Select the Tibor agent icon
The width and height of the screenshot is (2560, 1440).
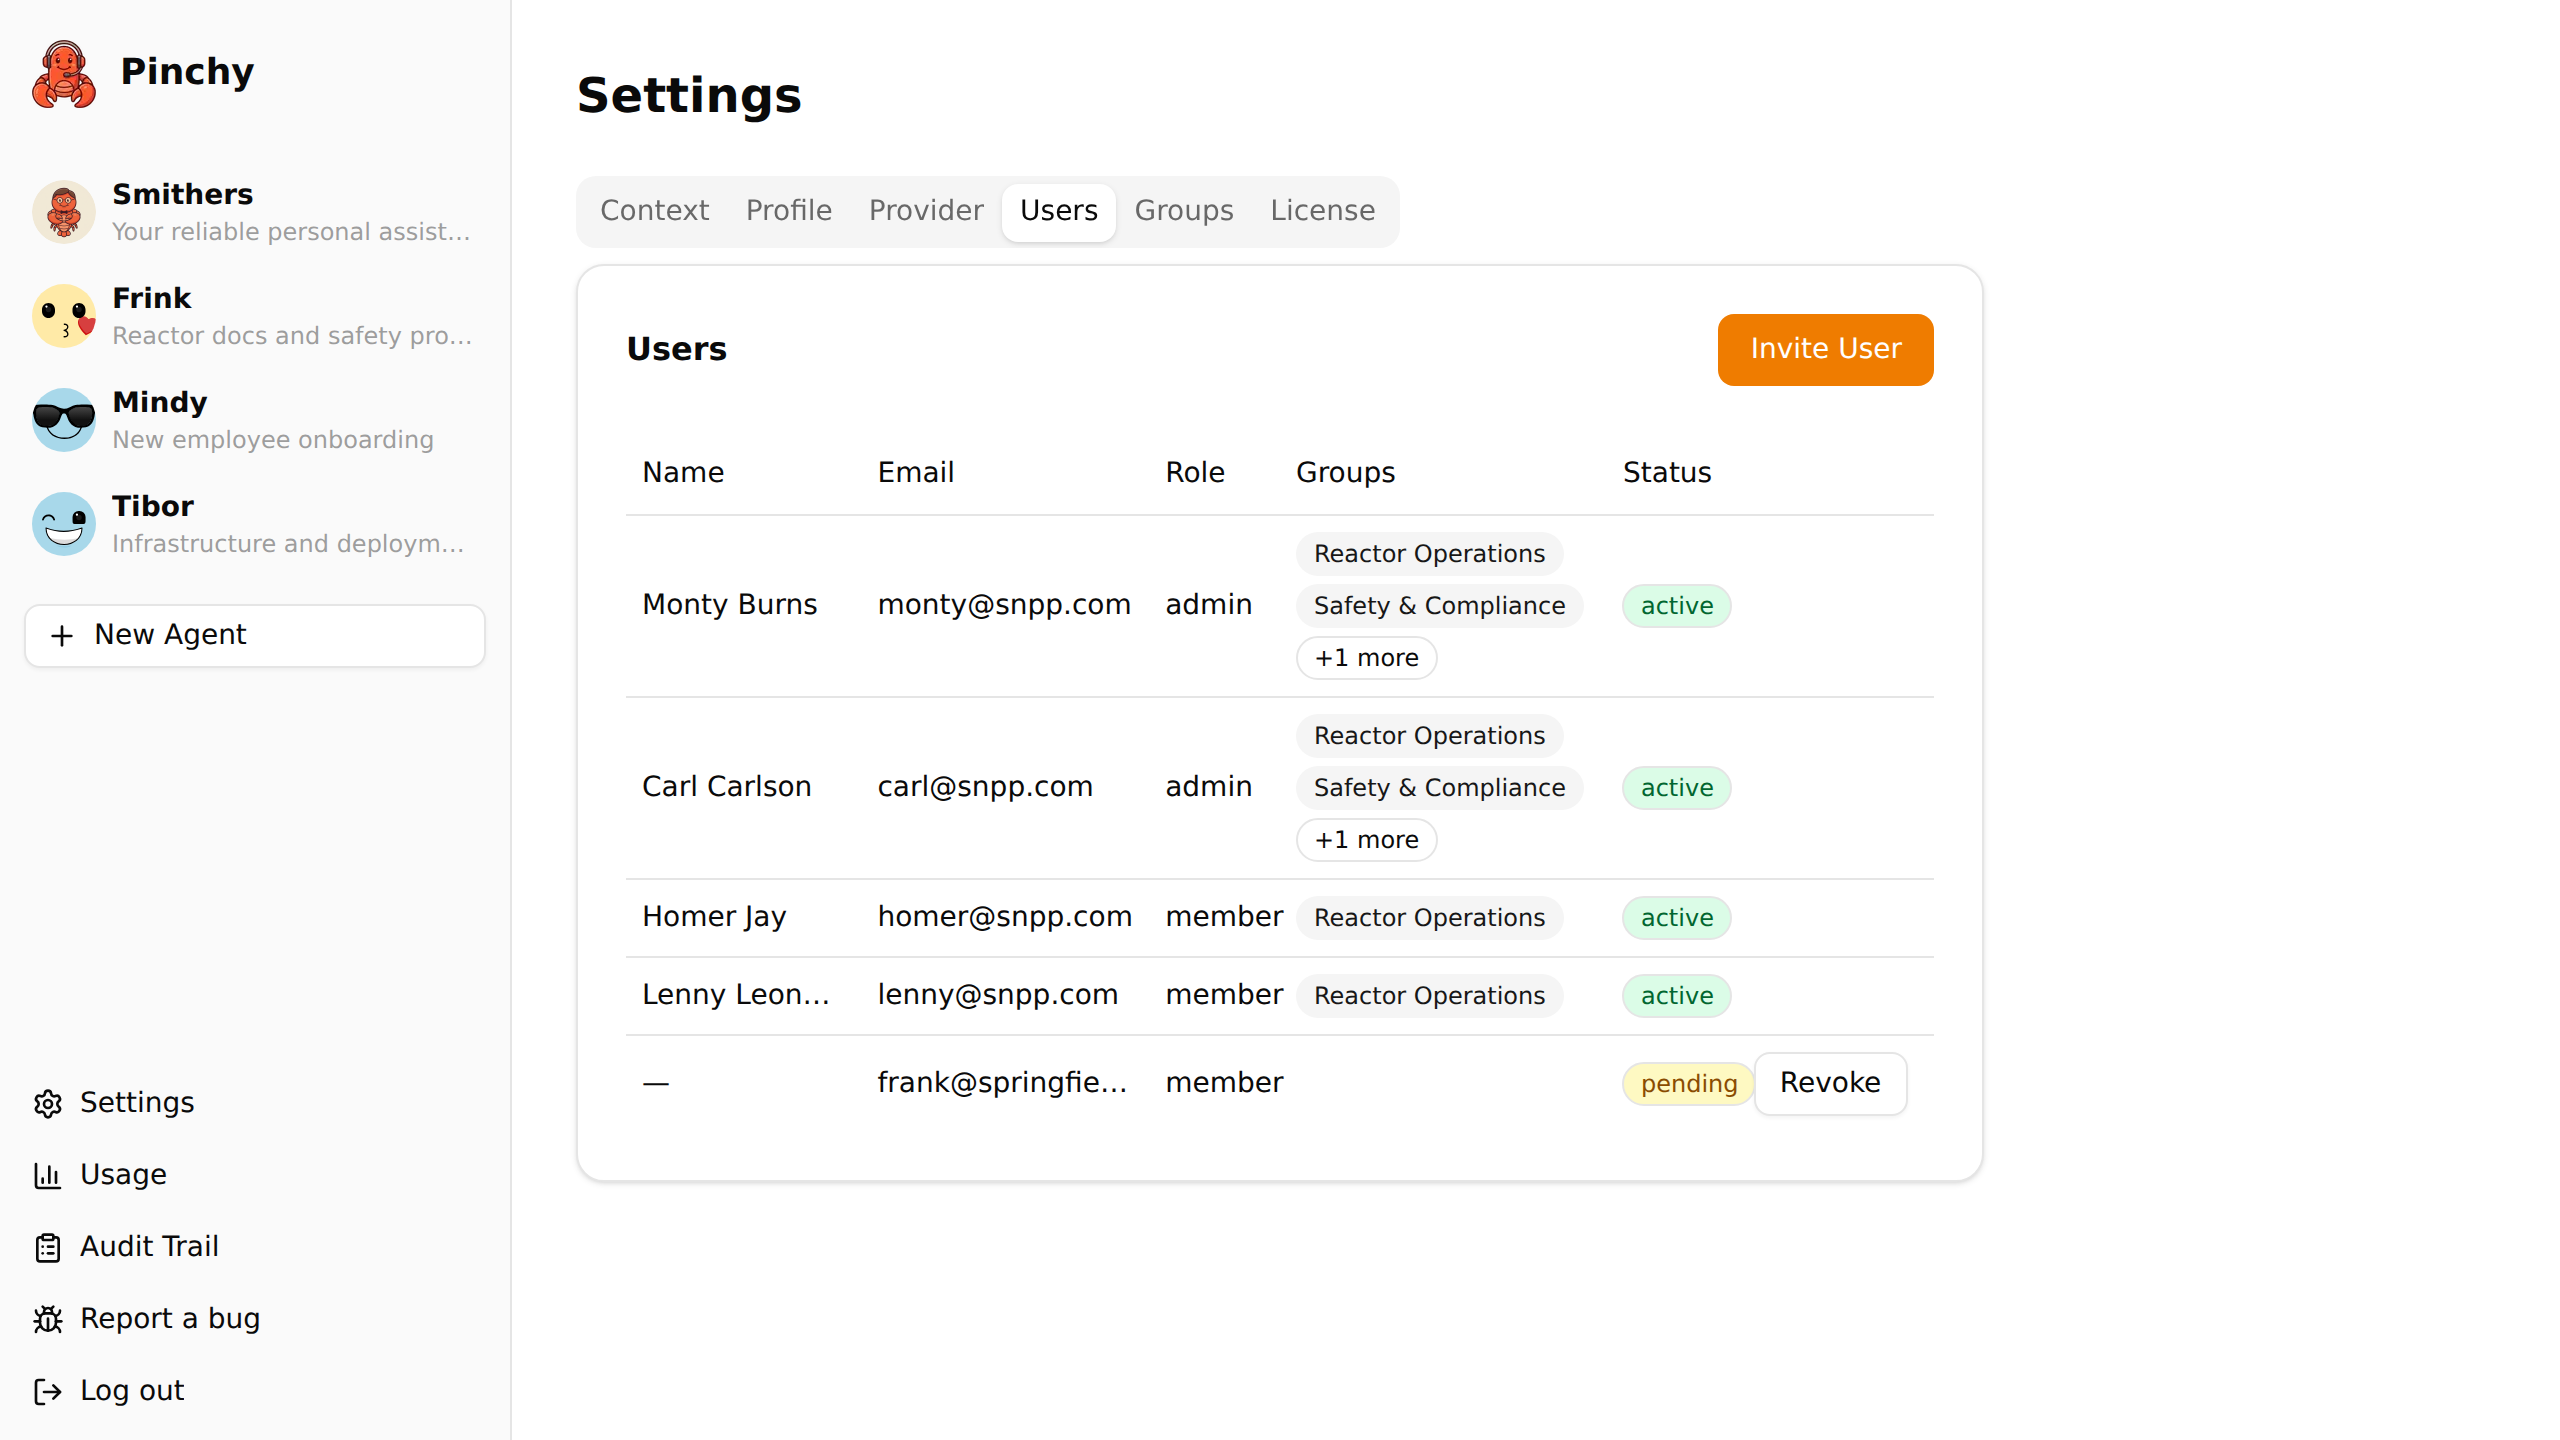(x=62, y=523)
